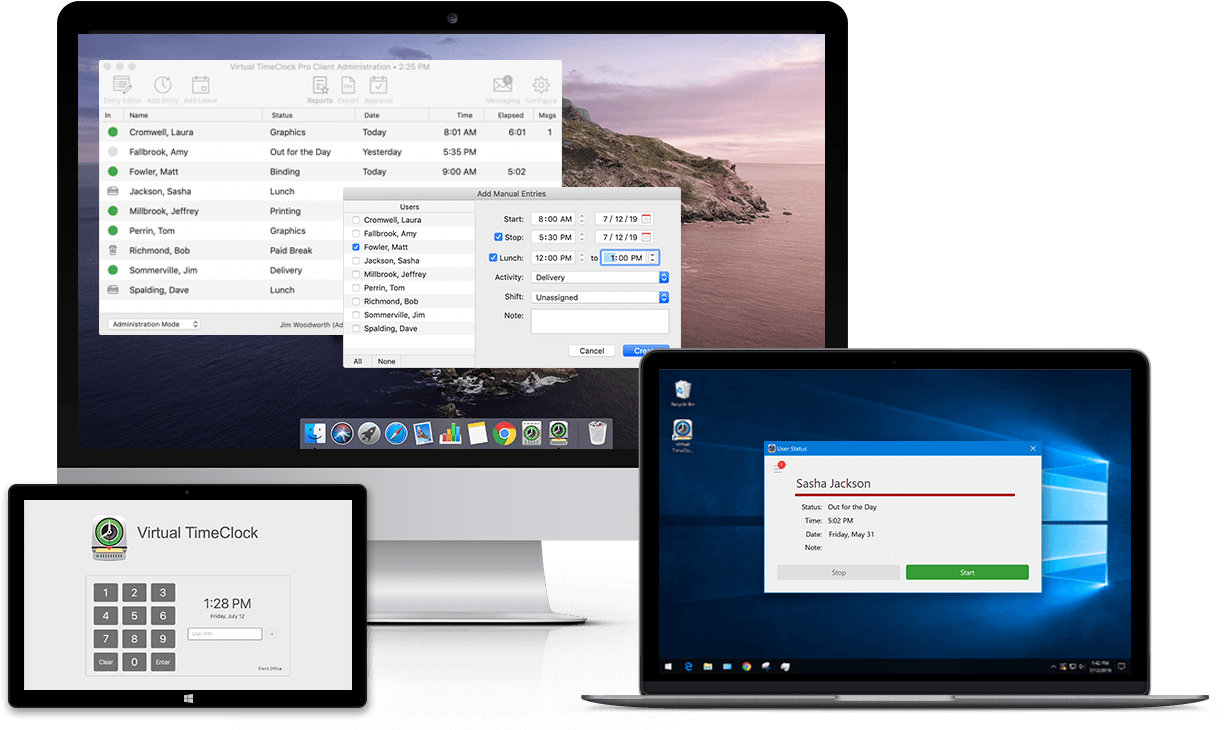The height and width of the screenshot is (730, 1224).
Task: Open Numbers from the Mac dock
Action: tap(450, 433)
